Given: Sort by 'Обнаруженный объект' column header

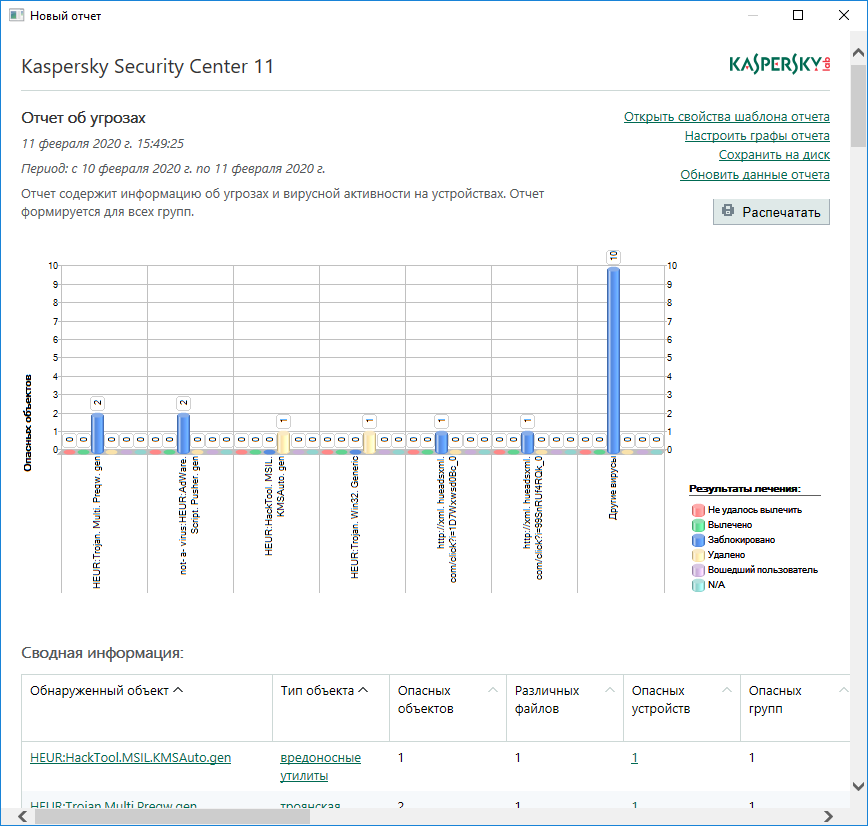Looking at the screenshot, I should click(x=106, y=690).
